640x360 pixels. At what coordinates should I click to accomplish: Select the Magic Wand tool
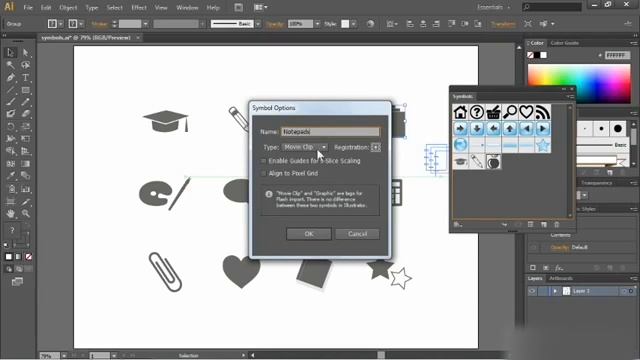click(x=11, y=65)
